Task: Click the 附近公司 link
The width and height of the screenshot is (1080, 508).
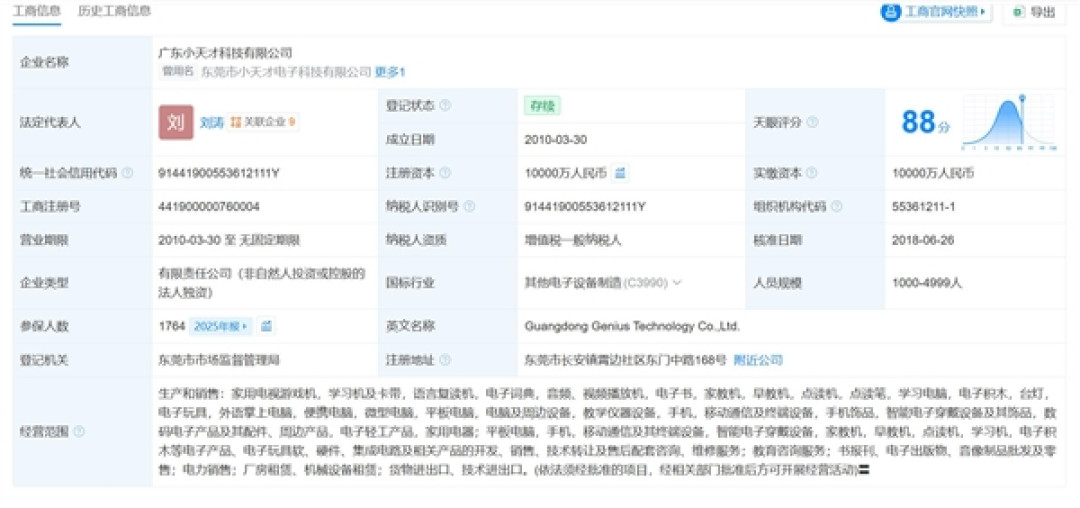Action: (758, 360)
